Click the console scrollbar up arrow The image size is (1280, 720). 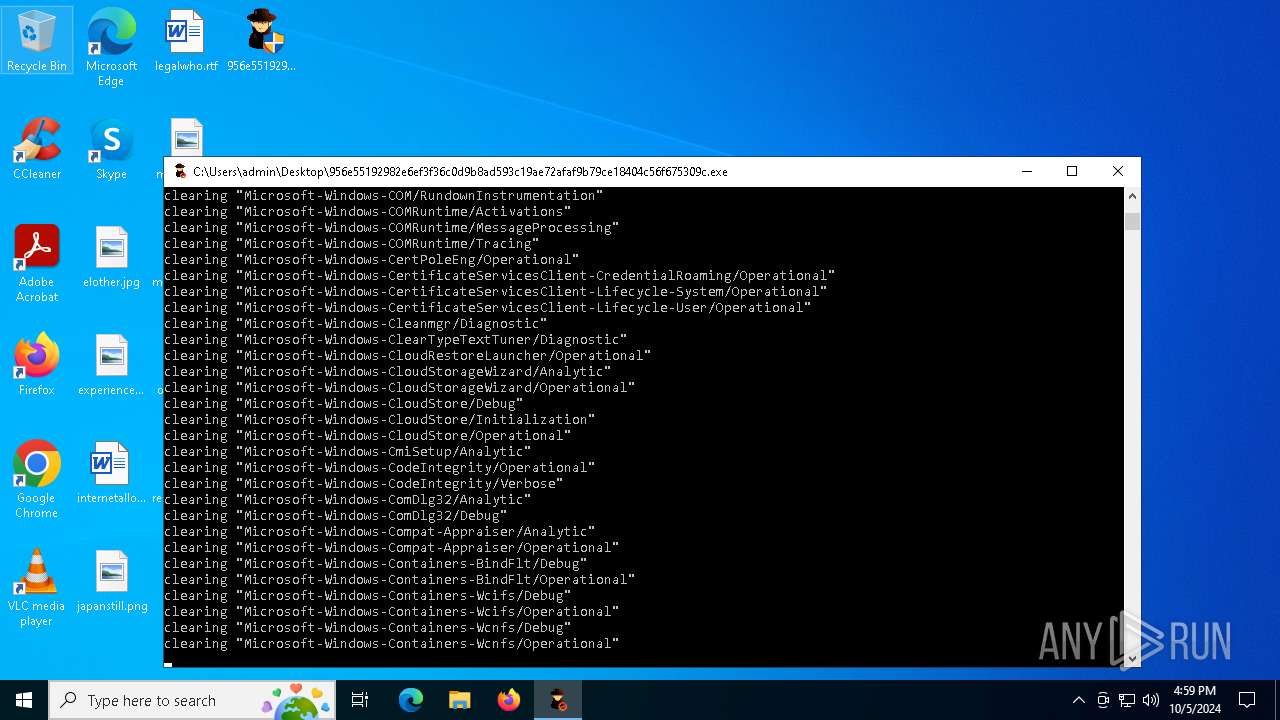tap(1132, 195)
